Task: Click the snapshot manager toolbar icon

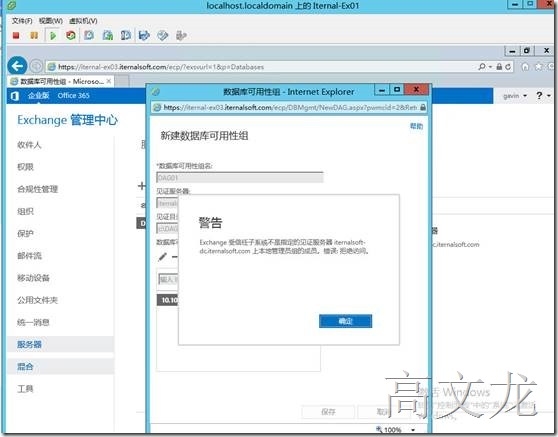Action: pyautogui.click(x=126, y=35)
